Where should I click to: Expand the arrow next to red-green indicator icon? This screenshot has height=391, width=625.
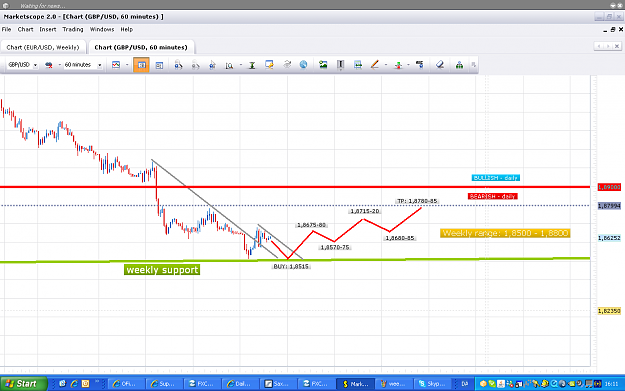(408, 65)
